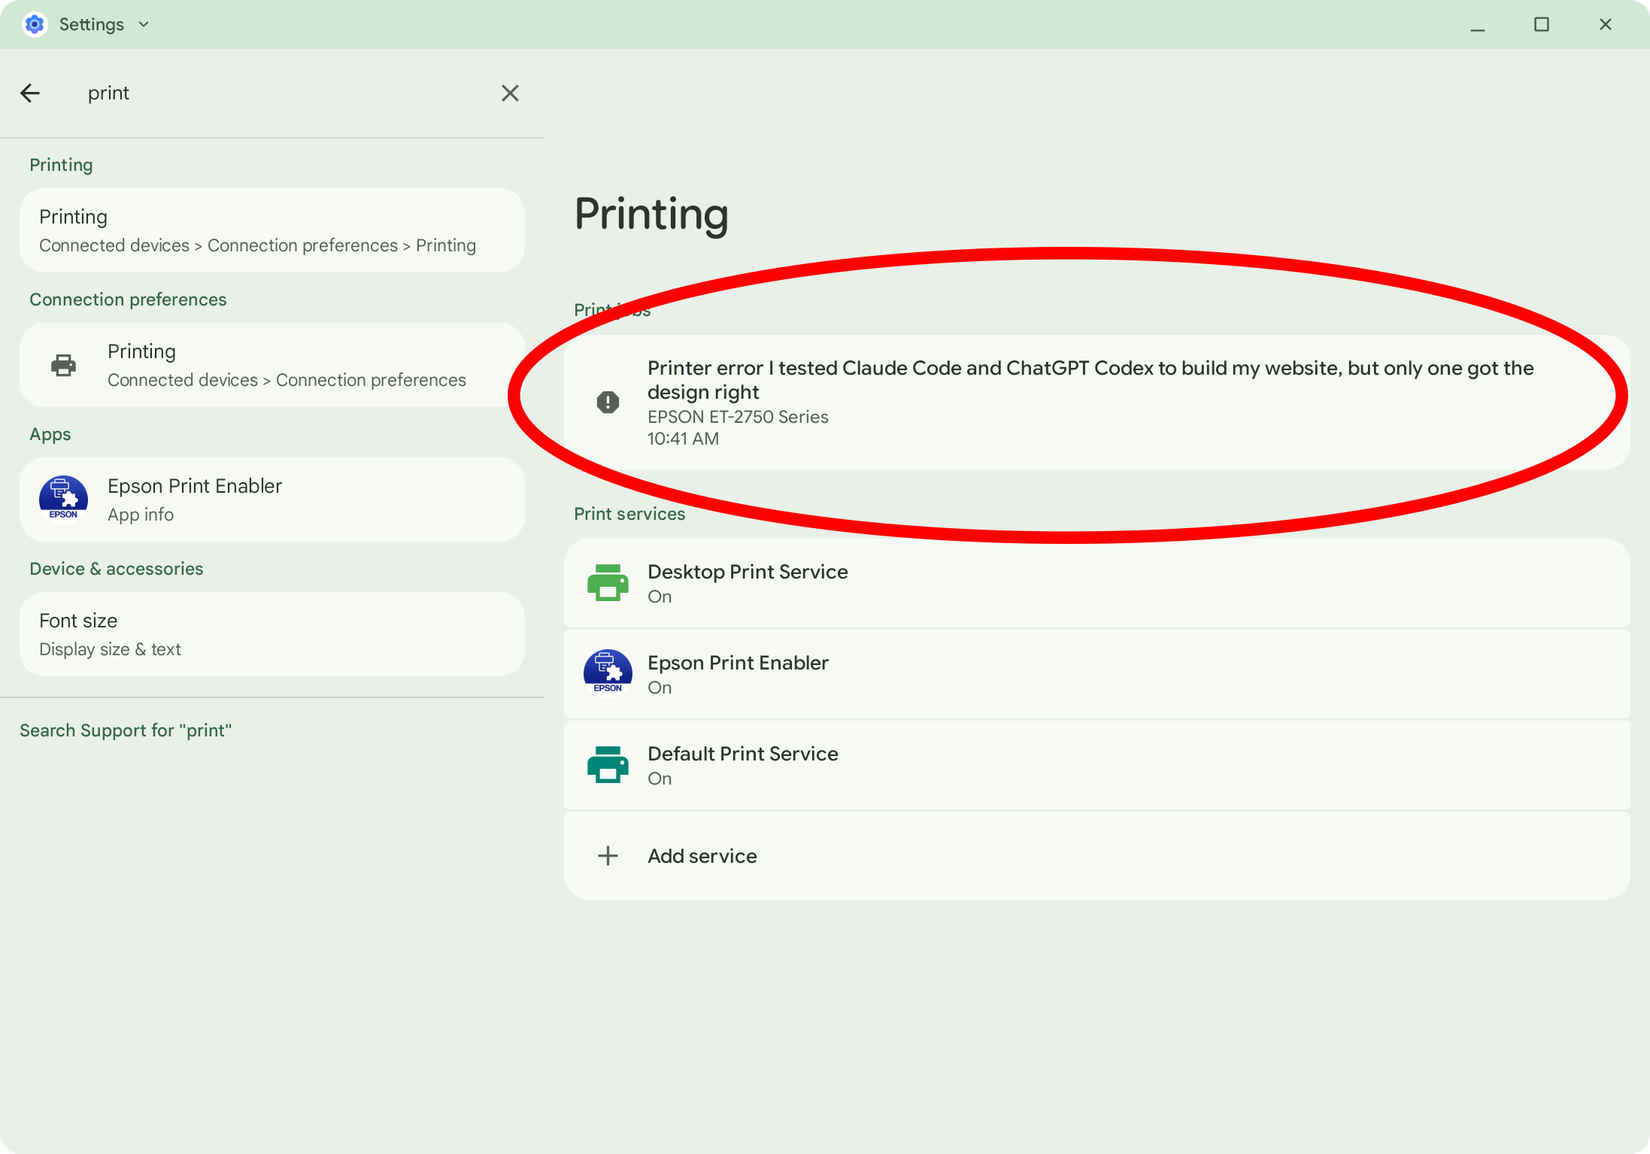Open Desktop Print Service settings
This screenshot has height=1154, width=1650.
click(1097, 583)
